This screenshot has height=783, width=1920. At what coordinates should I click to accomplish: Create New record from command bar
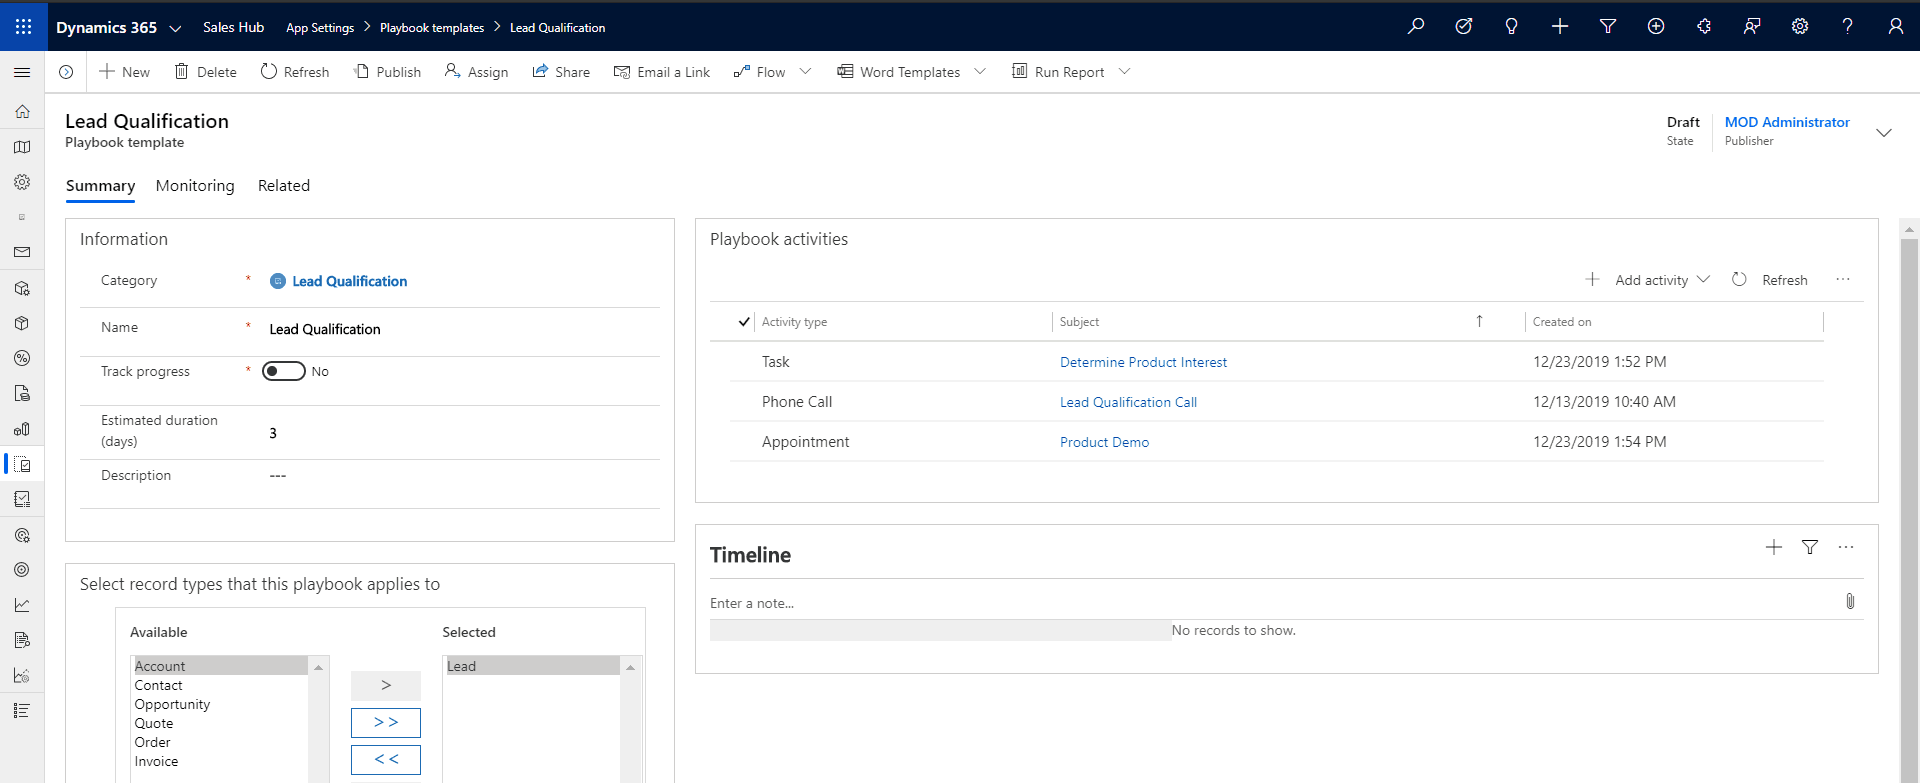tap(125, 72)
